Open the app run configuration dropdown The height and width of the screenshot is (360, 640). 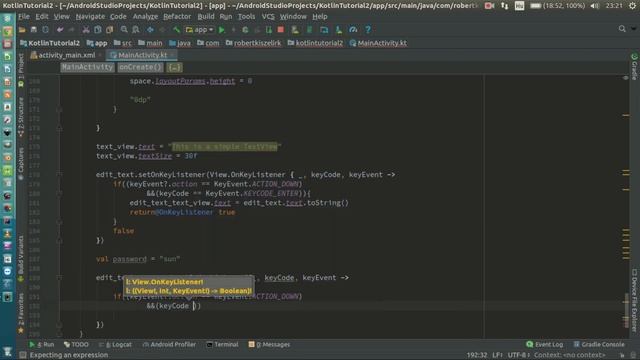[x=199, y=30]
